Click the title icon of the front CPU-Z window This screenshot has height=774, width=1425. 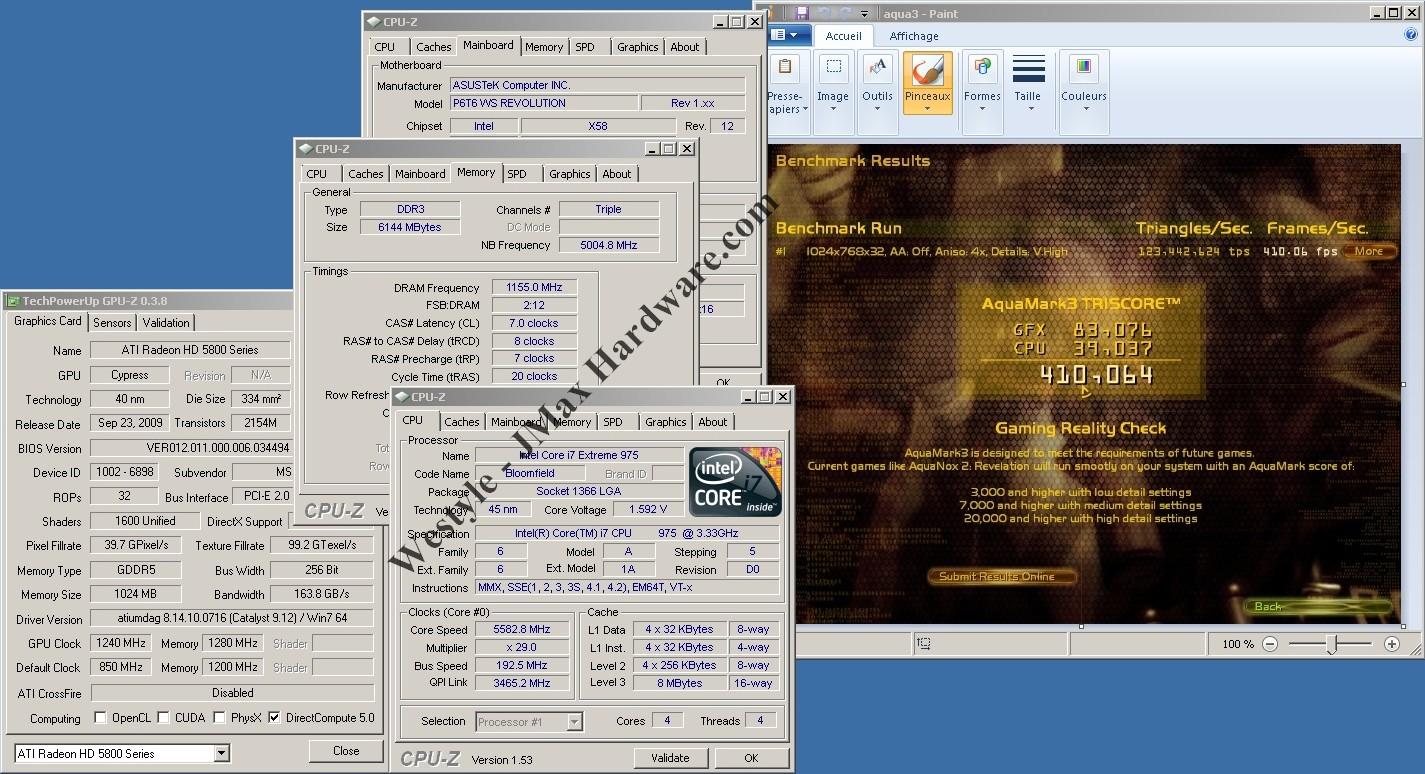pos(402,397)
